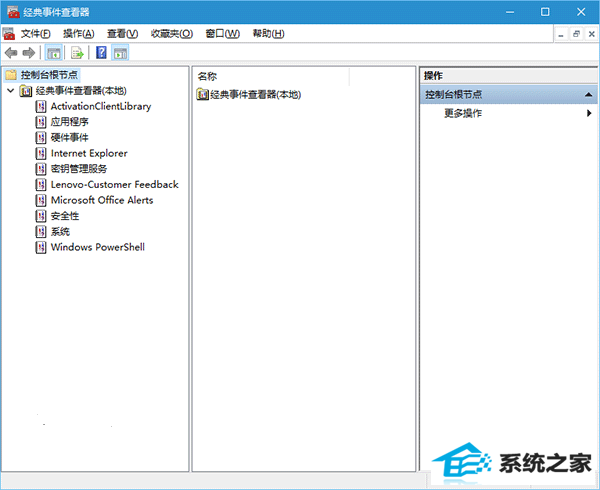Image resolution: width=600 pixels, height=490 pixels.
Task: Select 经典事件查看器(本地) in the center list
Action: tap(256, 94)
